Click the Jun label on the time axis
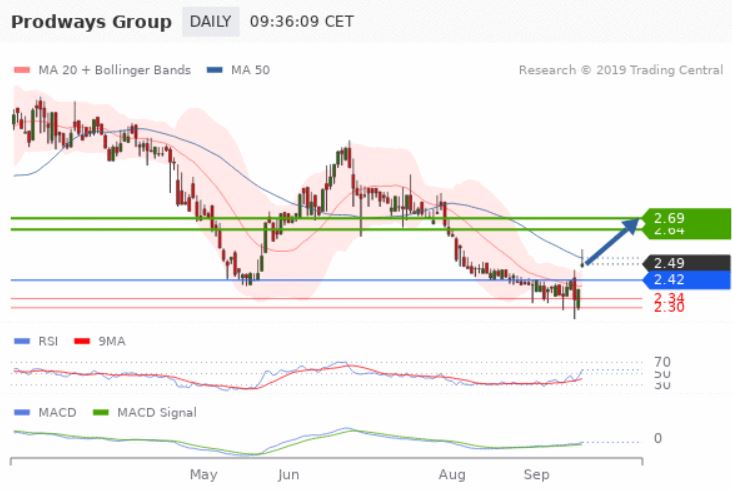 289,475
